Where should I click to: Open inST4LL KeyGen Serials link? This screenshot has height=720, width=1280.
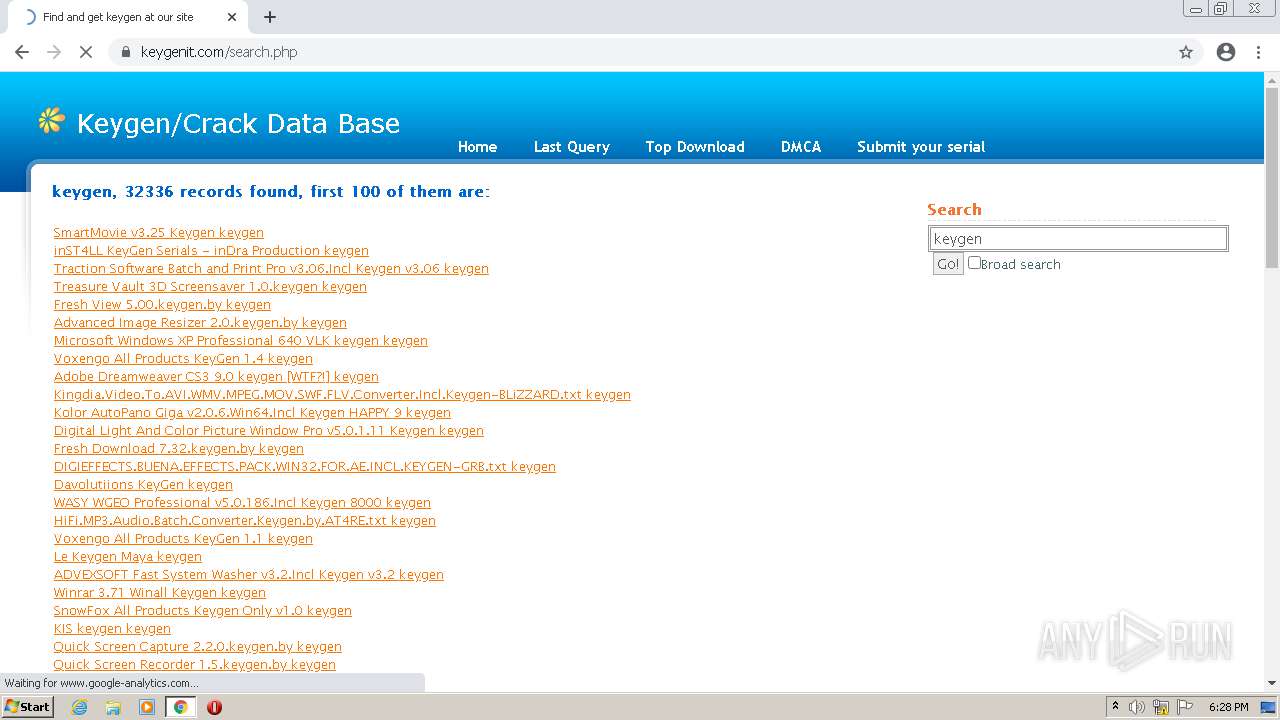[x=211, y=250]
